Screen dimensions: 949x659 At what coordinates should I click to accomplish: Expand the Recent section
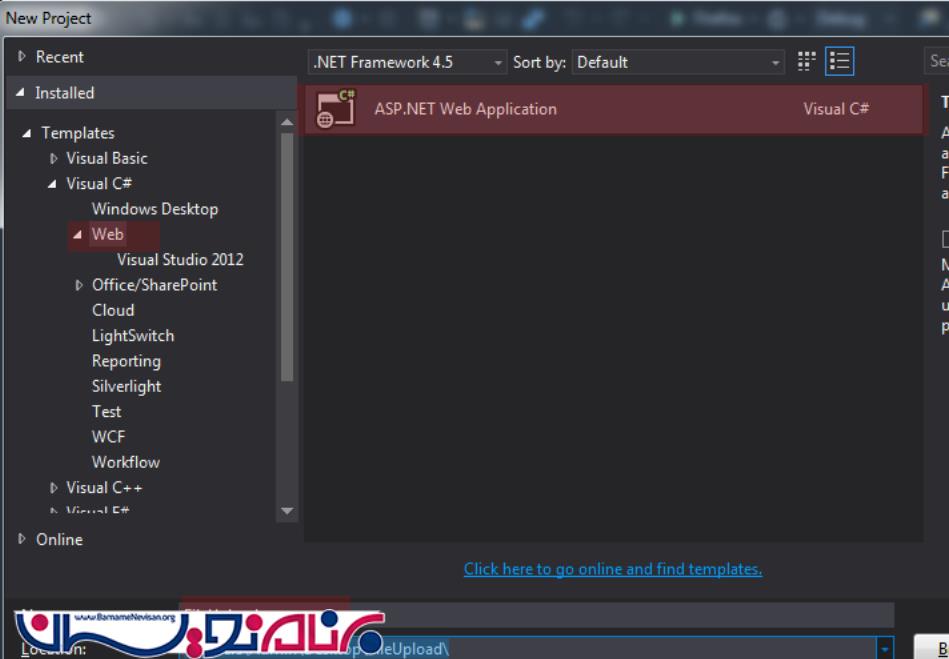22,57
